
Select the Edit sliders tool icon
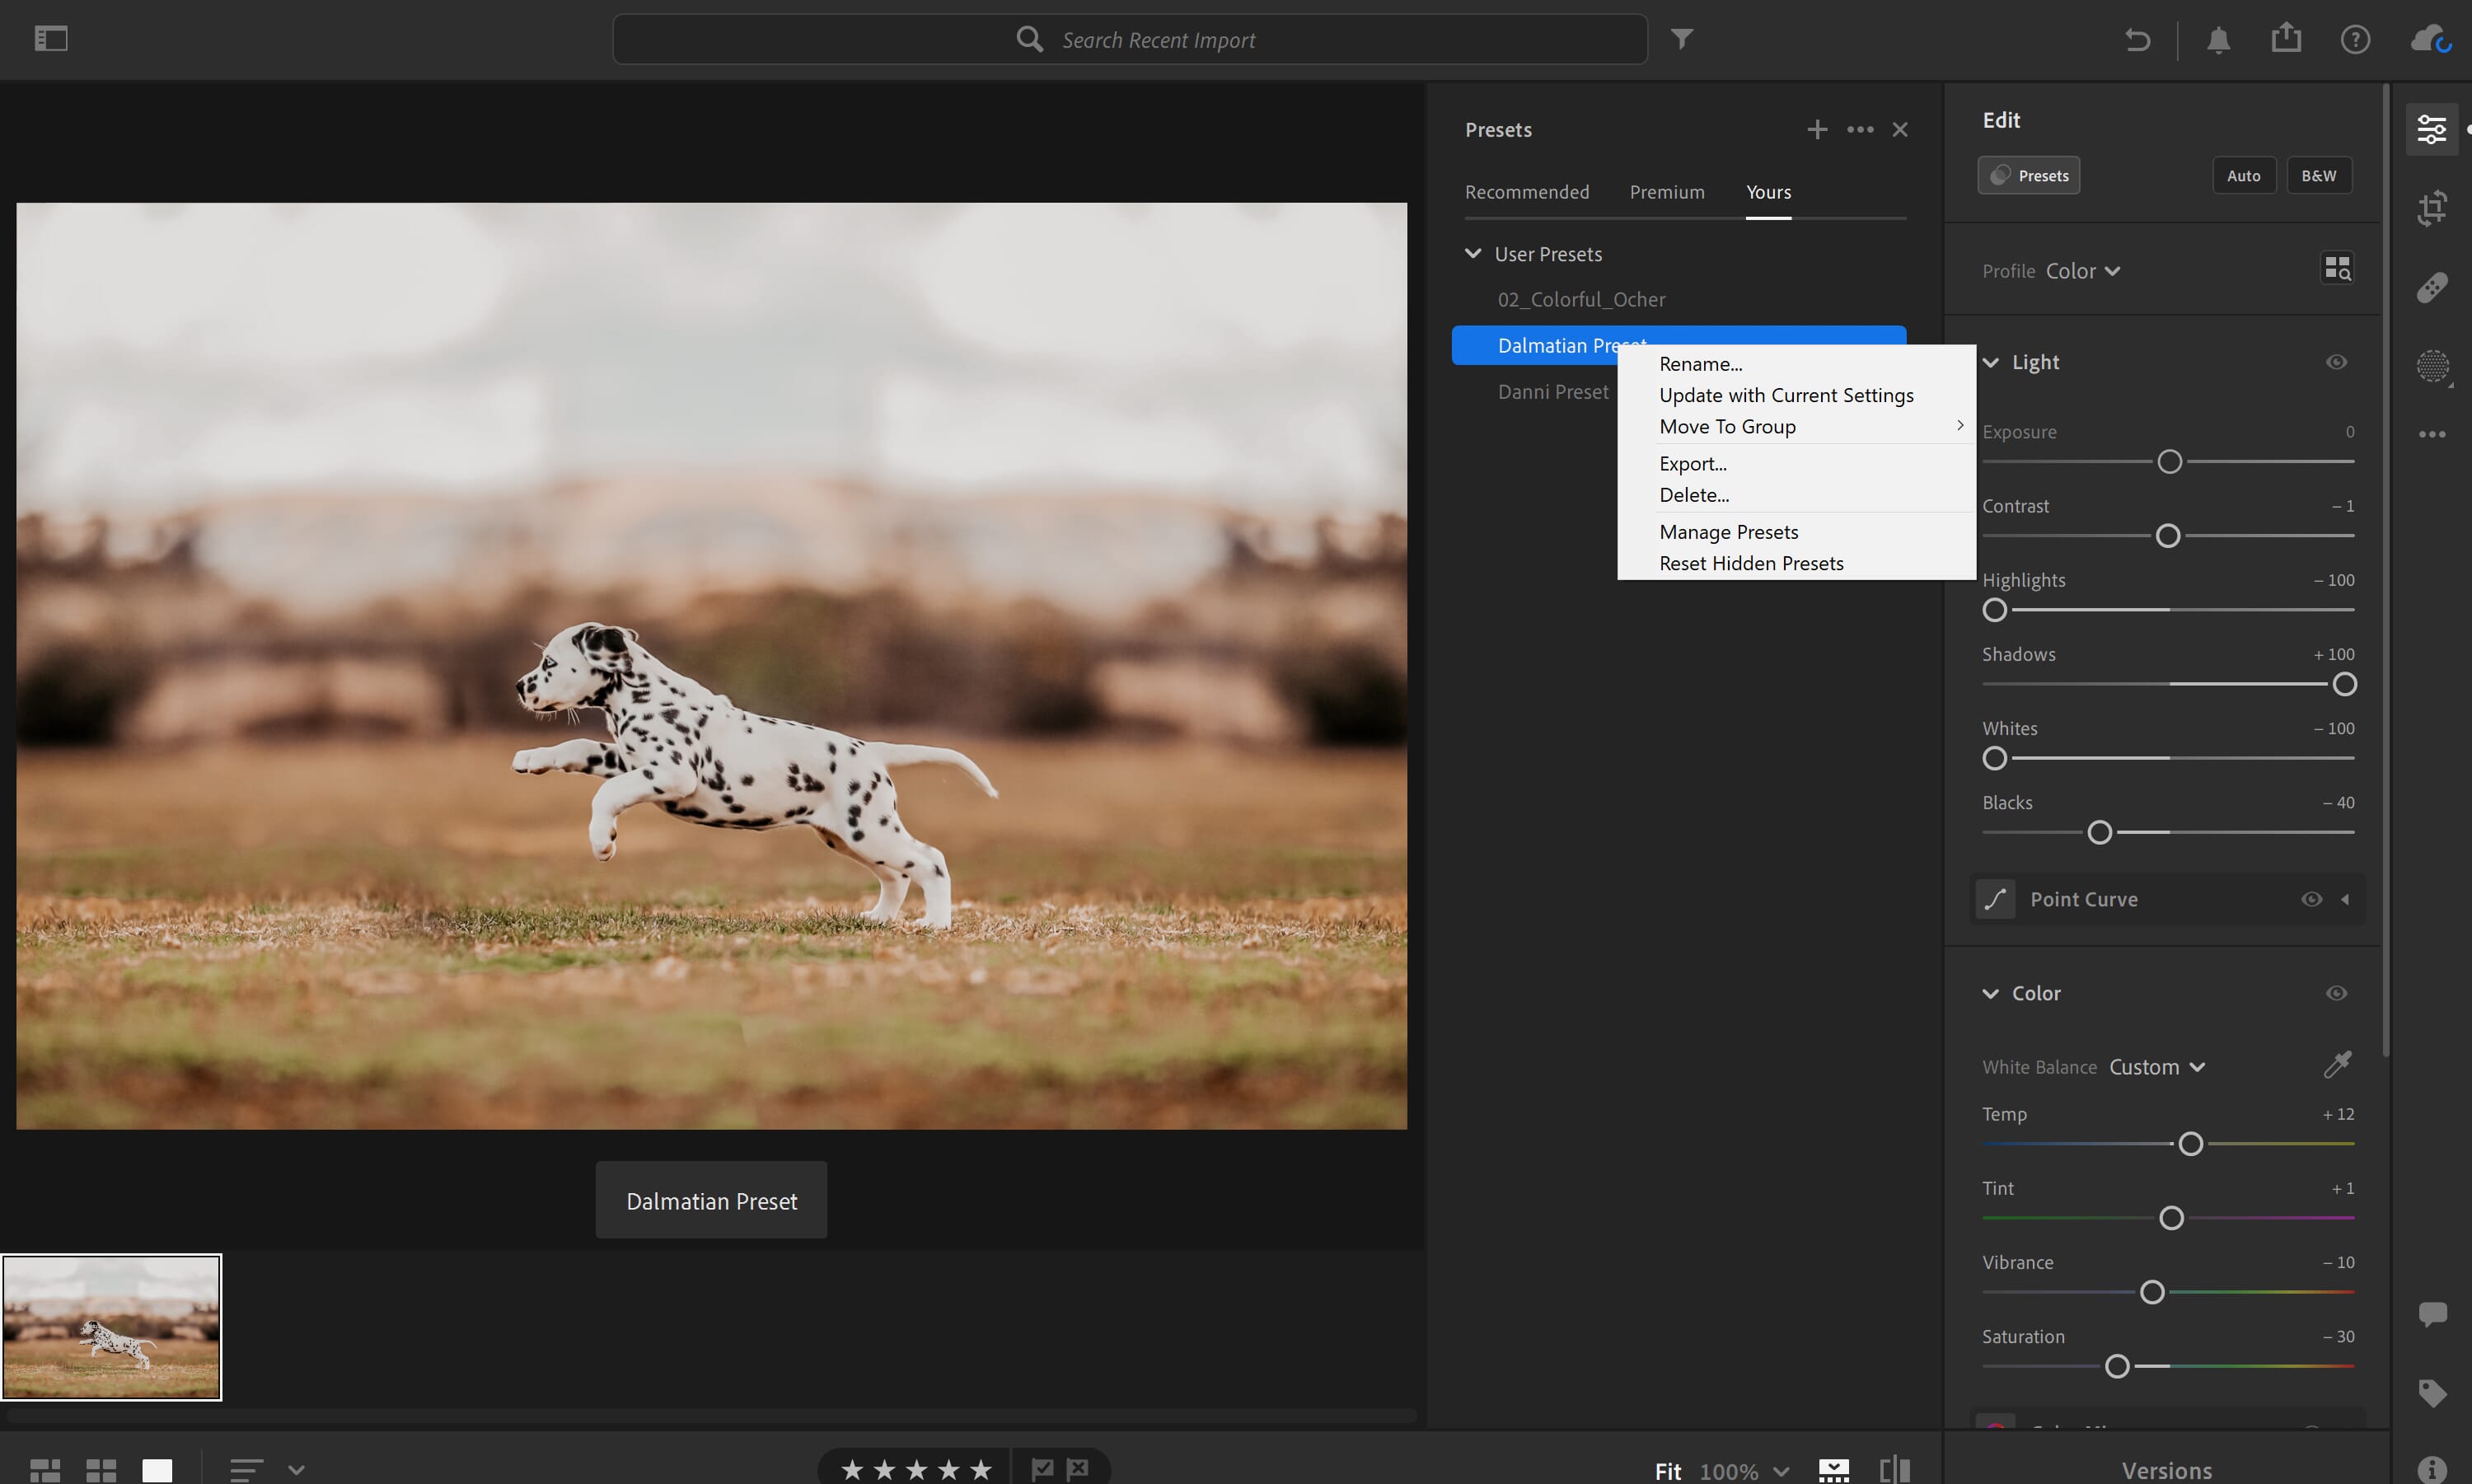[x=2432, y=129]
